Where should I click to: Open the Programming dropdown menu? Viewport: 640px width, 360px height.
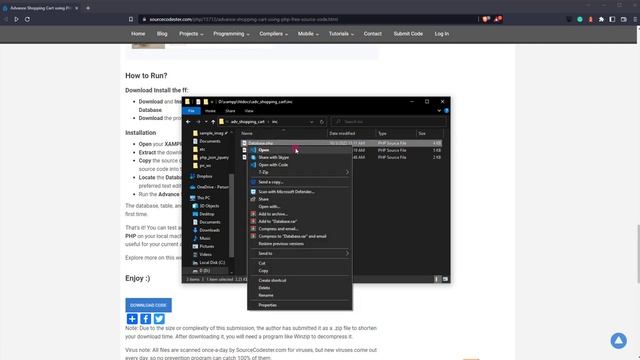click(231, 34)
